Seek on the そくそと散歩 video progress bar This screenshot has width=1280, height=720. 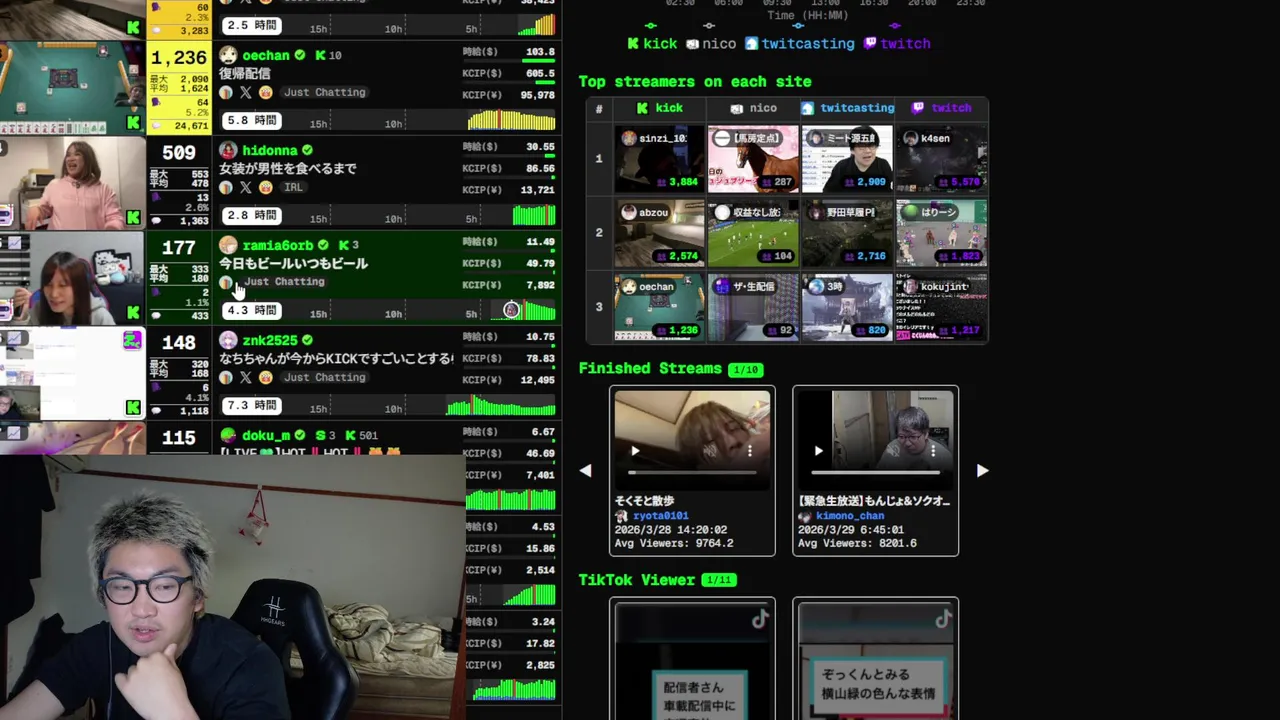(692, 471)
